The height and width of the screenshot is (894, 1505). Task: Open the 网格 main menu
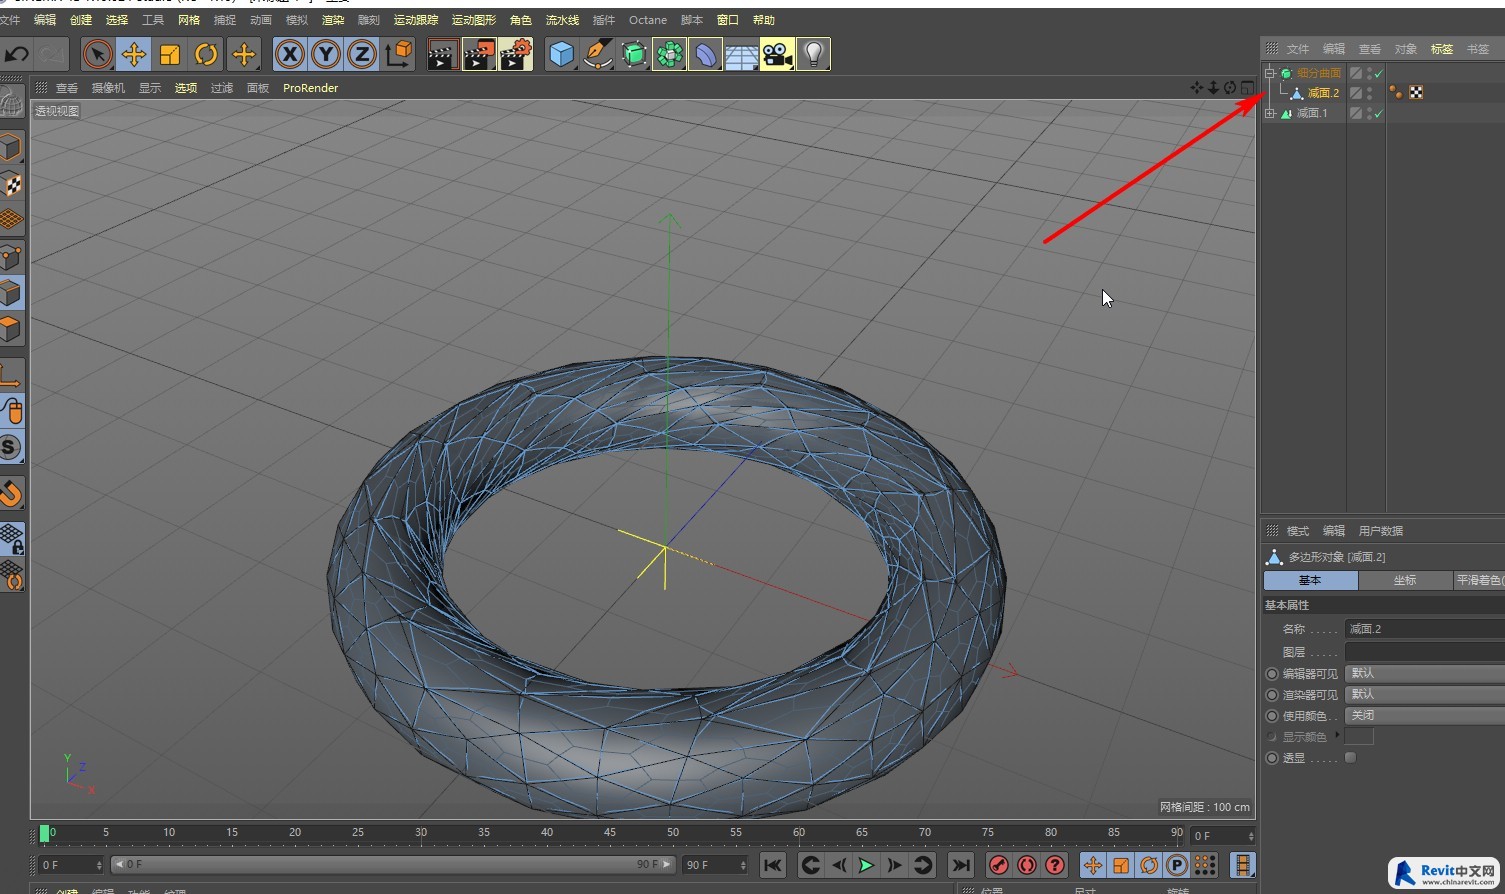pyautogui.click(x=189, y=20)
